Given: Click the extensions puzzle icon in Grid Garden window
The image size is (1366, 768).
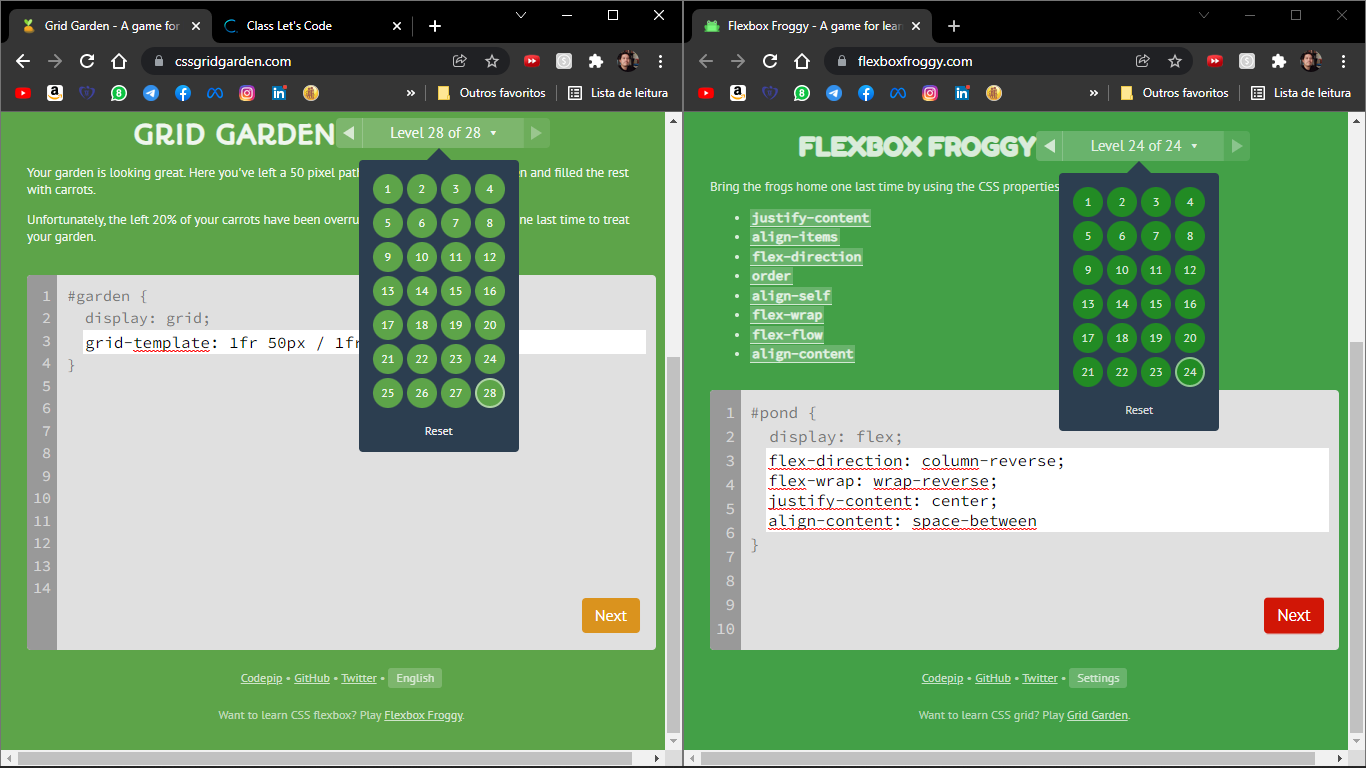Looking at the screenshot, I should [x=596, y=61].
